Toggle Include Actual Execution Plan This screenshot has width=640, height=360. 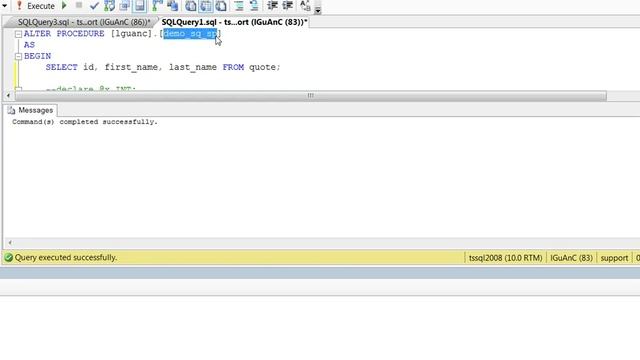[157, 6]
